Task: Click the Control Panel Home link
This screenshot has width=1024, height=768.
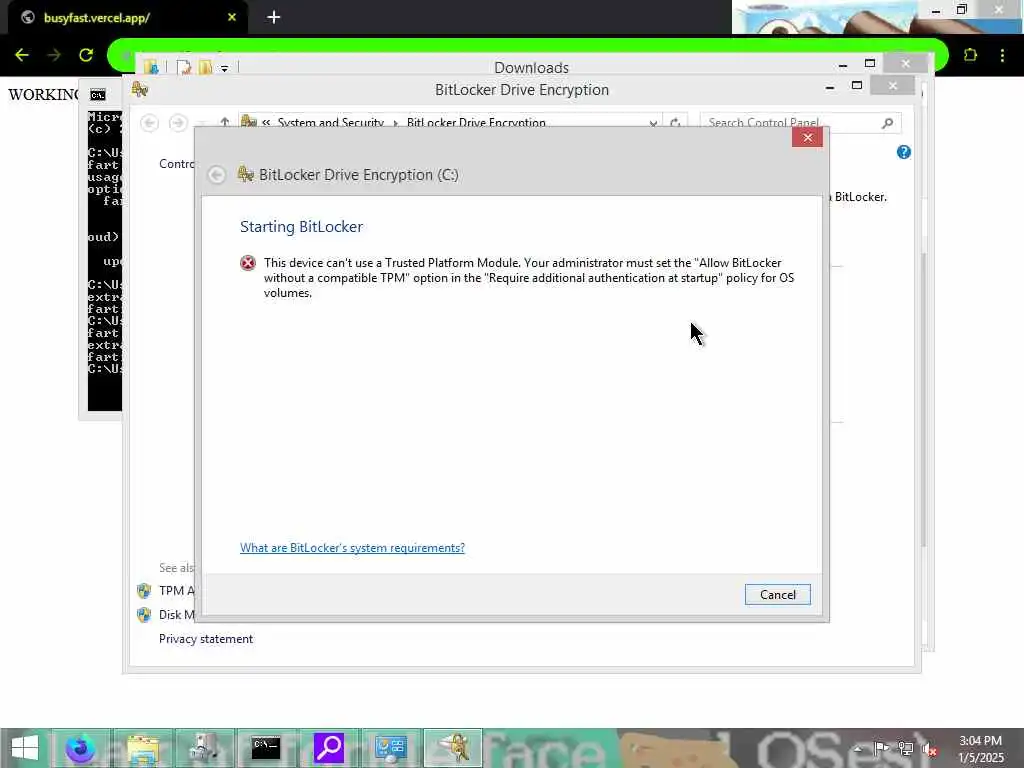Action: tap(176, 164)
